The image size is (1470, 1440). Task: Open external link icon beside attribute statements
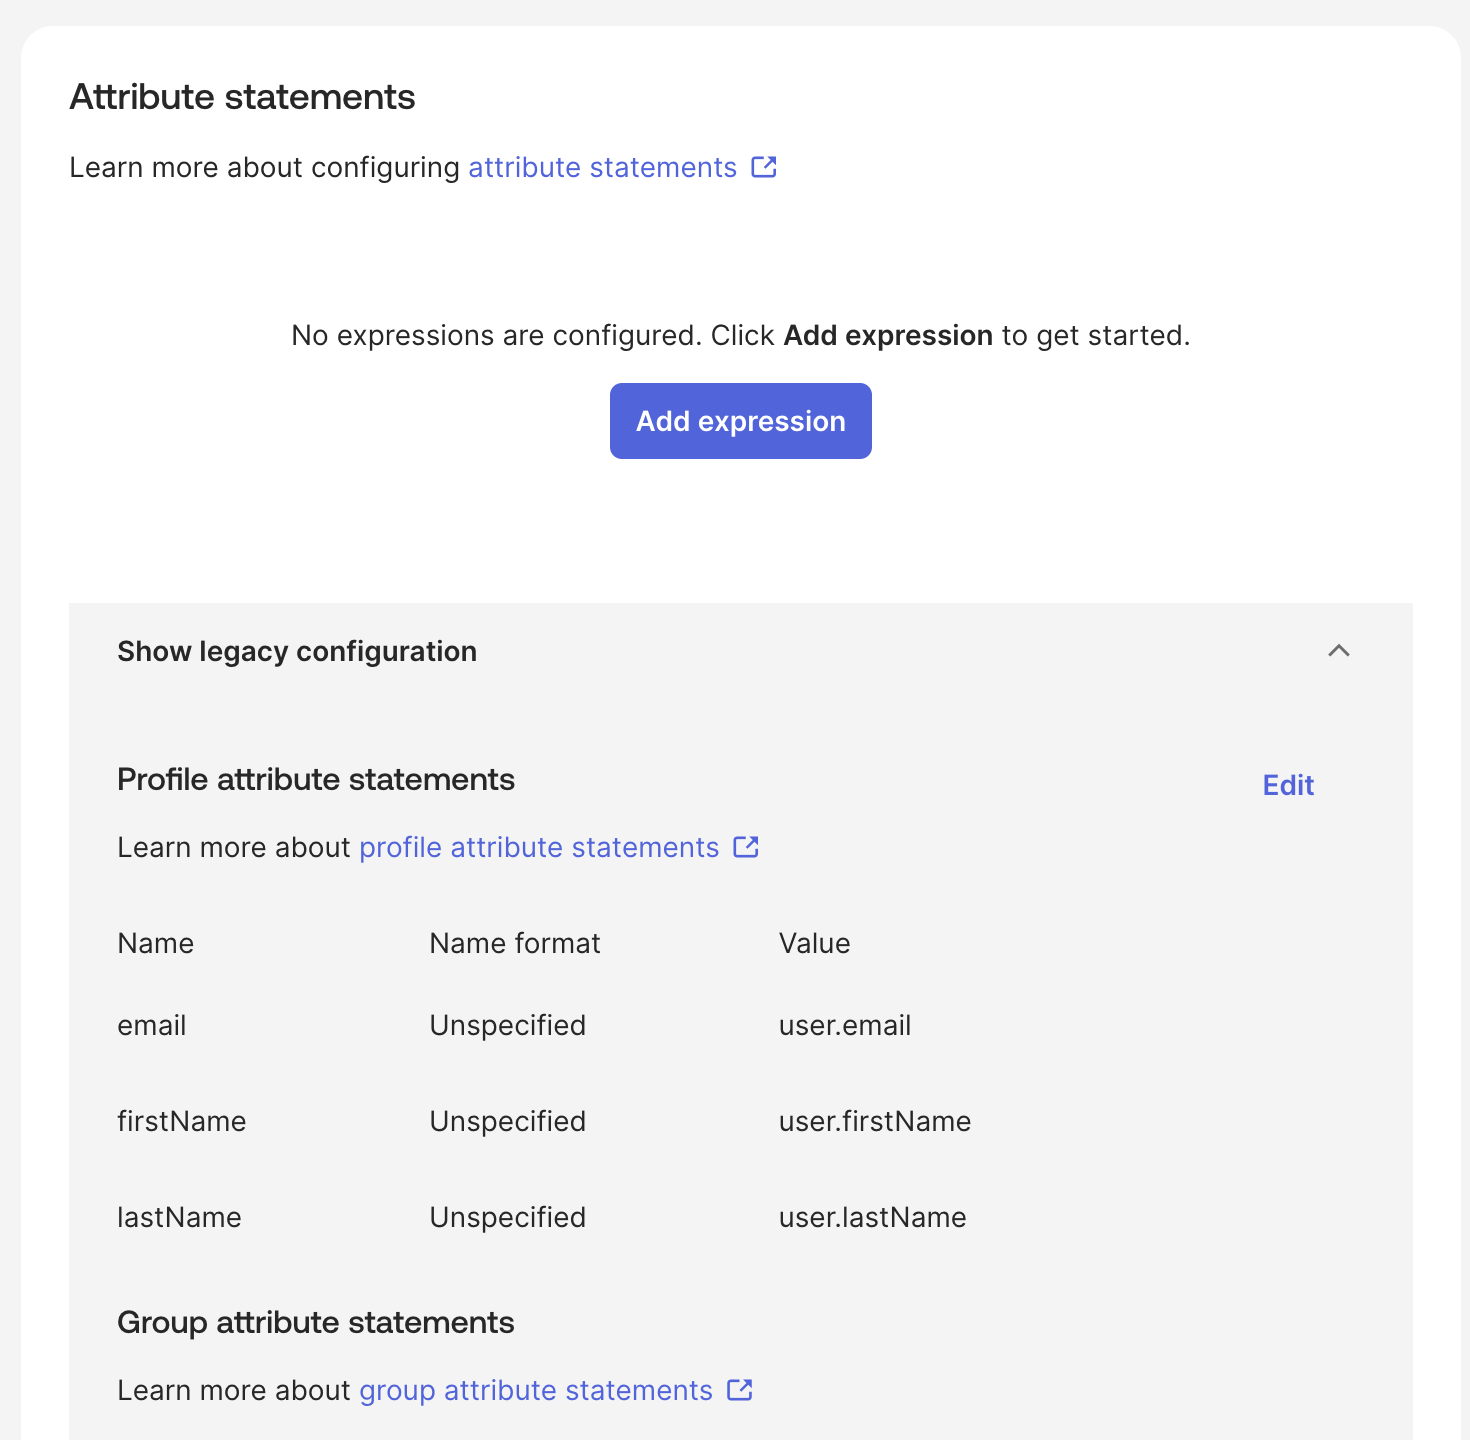coord(764,167)
